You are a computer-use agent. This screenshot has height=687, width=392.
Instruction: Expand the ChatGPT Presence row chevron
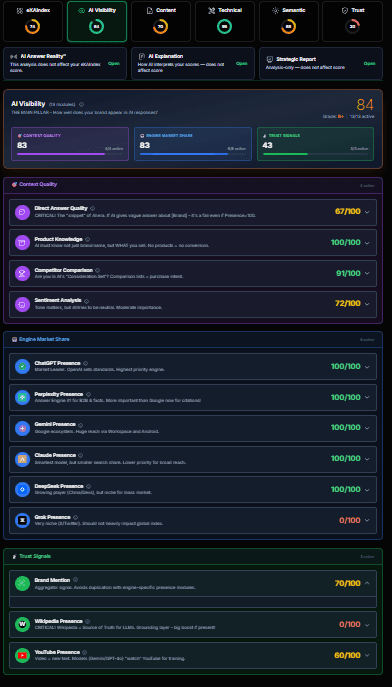367,367
